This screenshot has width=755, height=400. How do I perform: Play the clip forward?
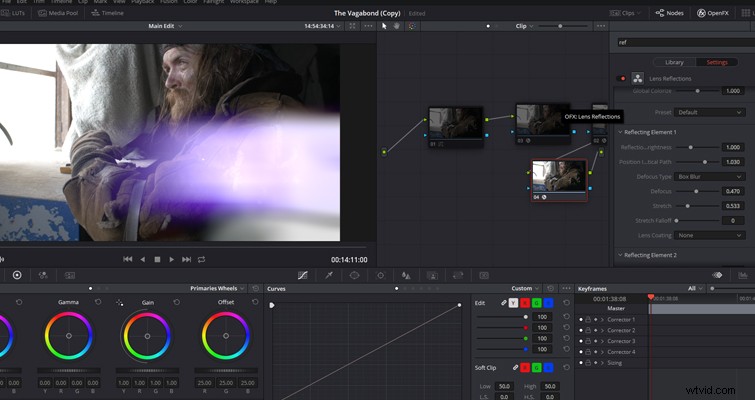tap(171, 259)
